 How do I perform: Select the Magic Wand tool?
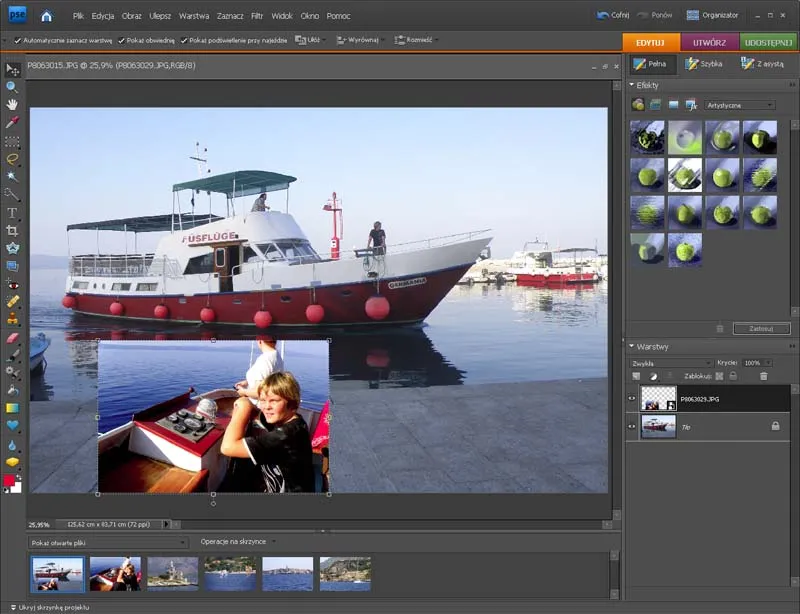(12, 177)
